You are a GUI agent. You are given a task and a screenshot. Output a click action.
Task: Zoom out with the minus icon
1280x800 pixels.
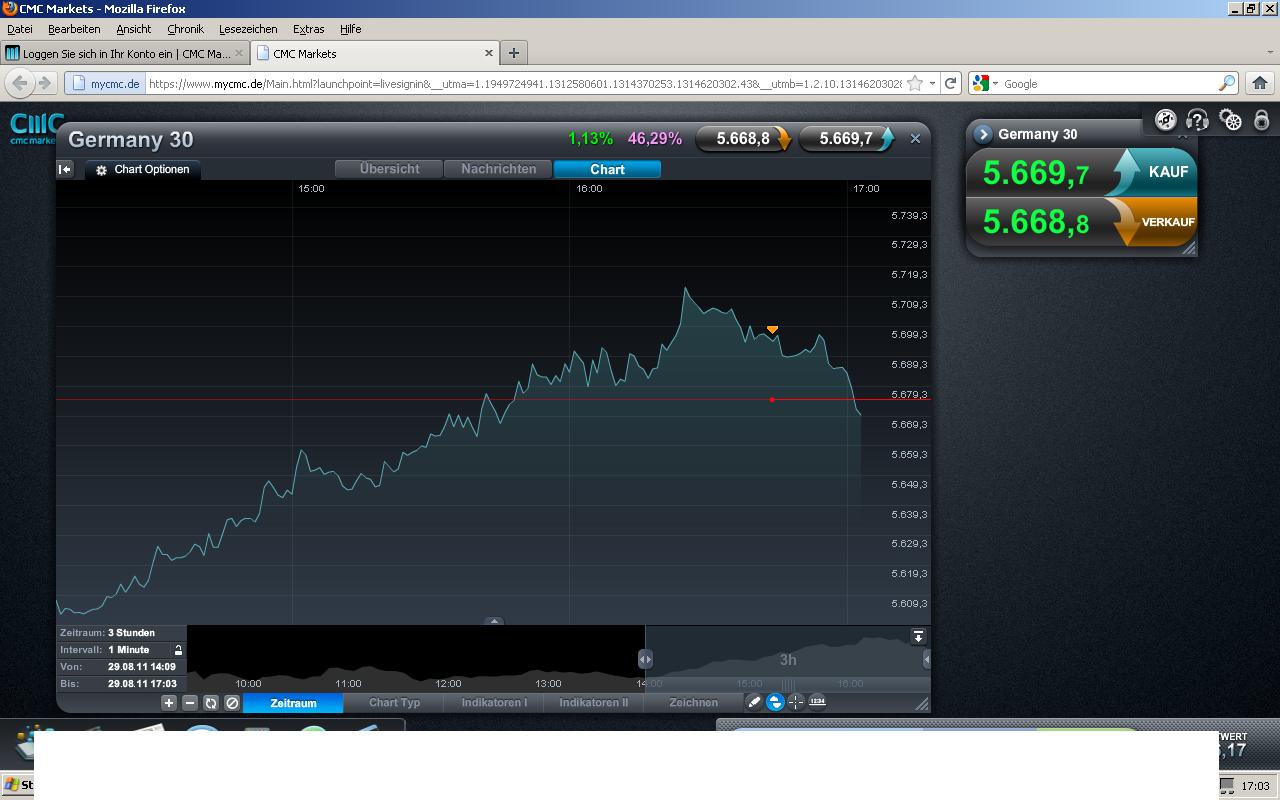tap(190, 703)
